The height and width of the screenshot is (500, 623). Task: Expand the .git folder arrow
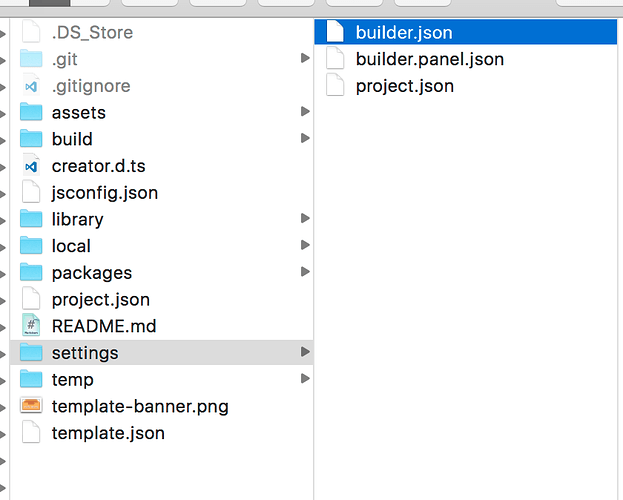coord(304,59)
